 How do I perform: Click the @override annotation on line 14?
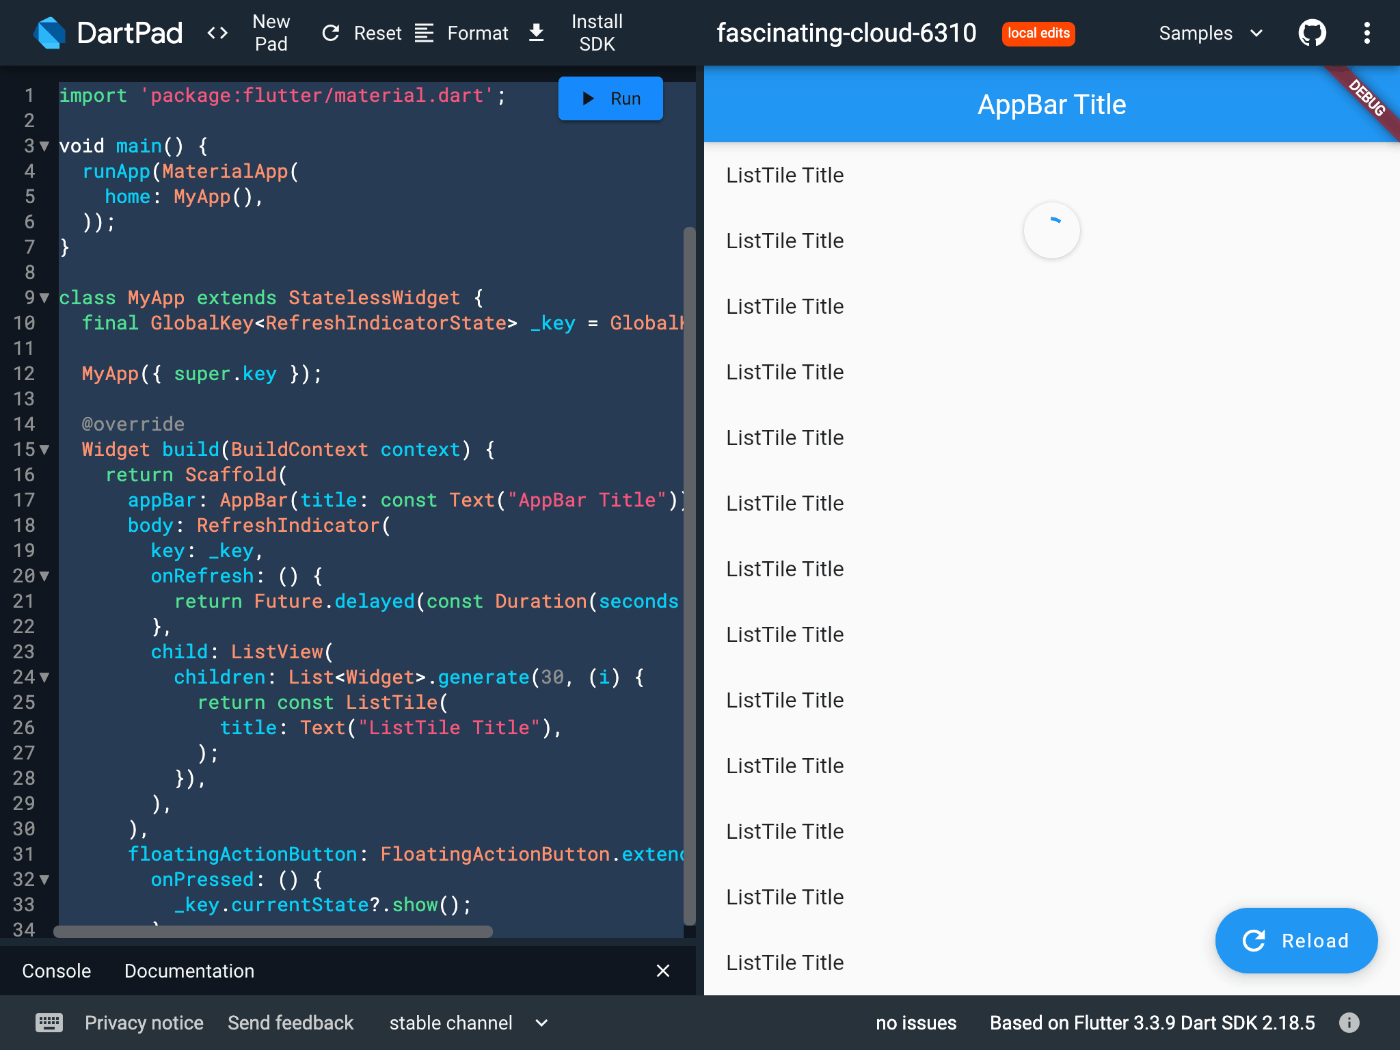pyautogui.click(x=133, y=424)
